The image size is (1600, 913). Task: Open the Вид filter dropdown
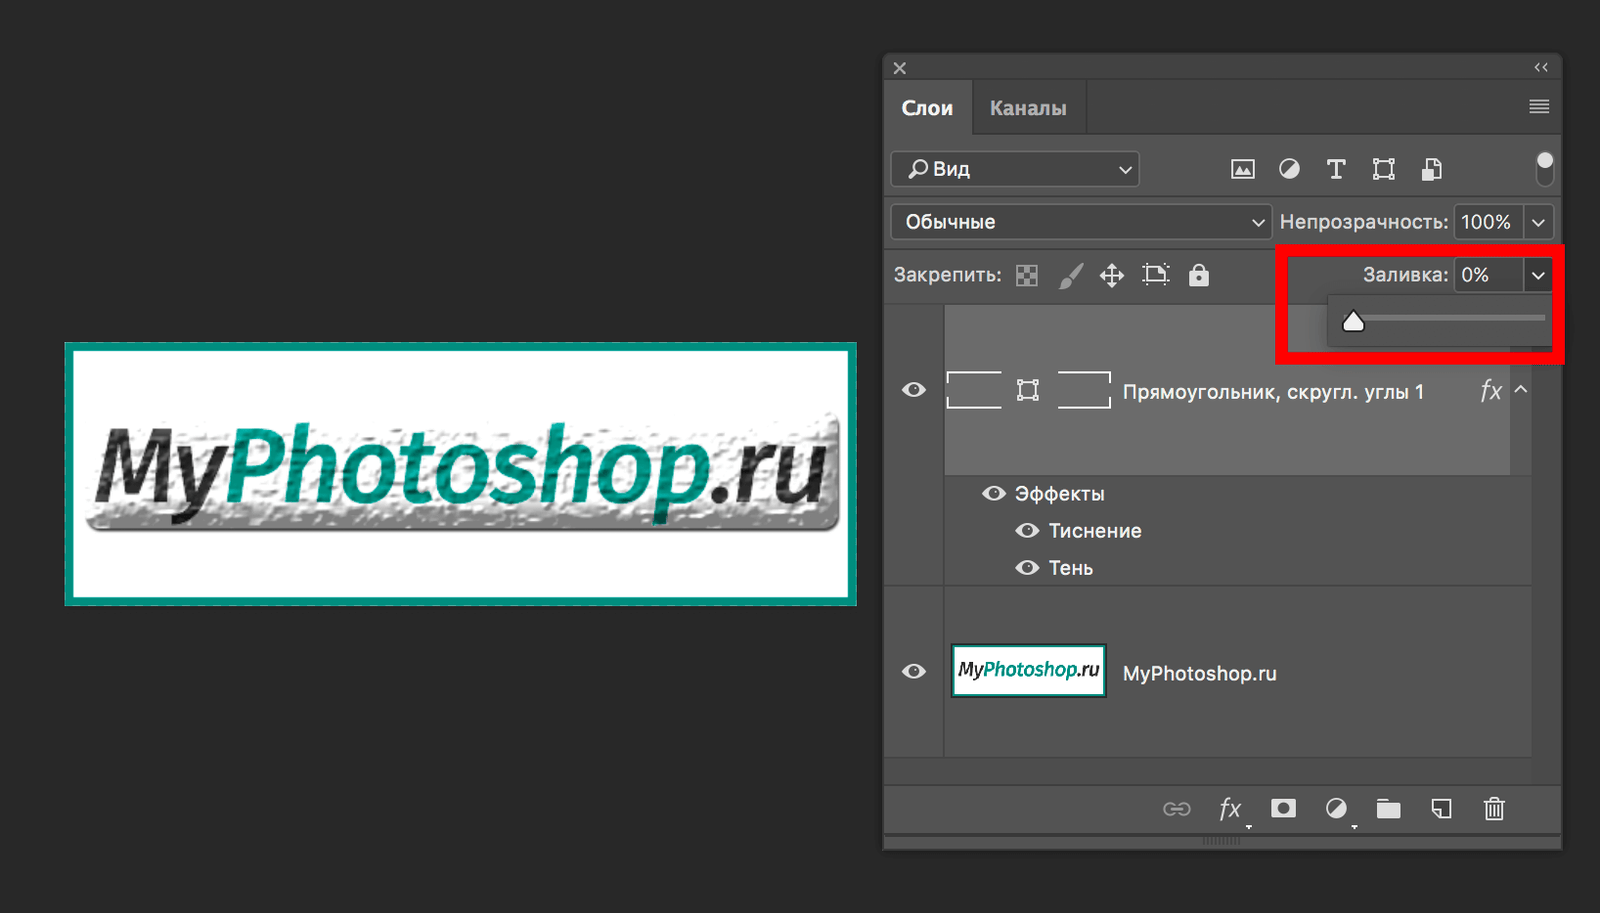click(1014, 169)
